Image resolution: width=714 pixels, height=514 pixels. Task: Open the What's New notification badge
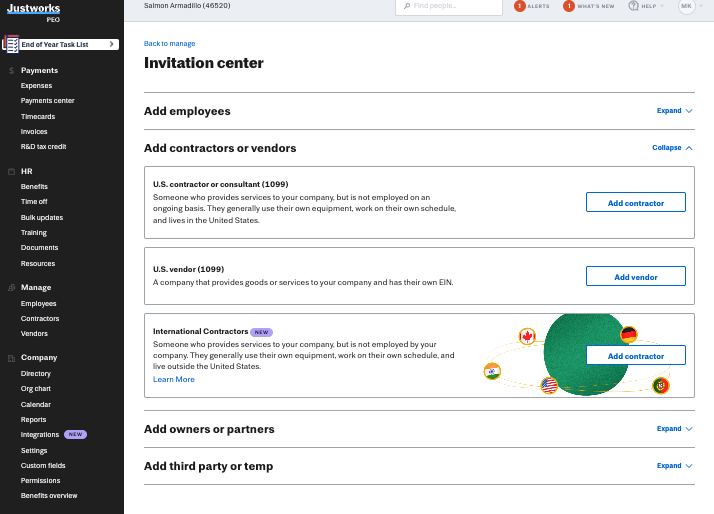[569, 6]
